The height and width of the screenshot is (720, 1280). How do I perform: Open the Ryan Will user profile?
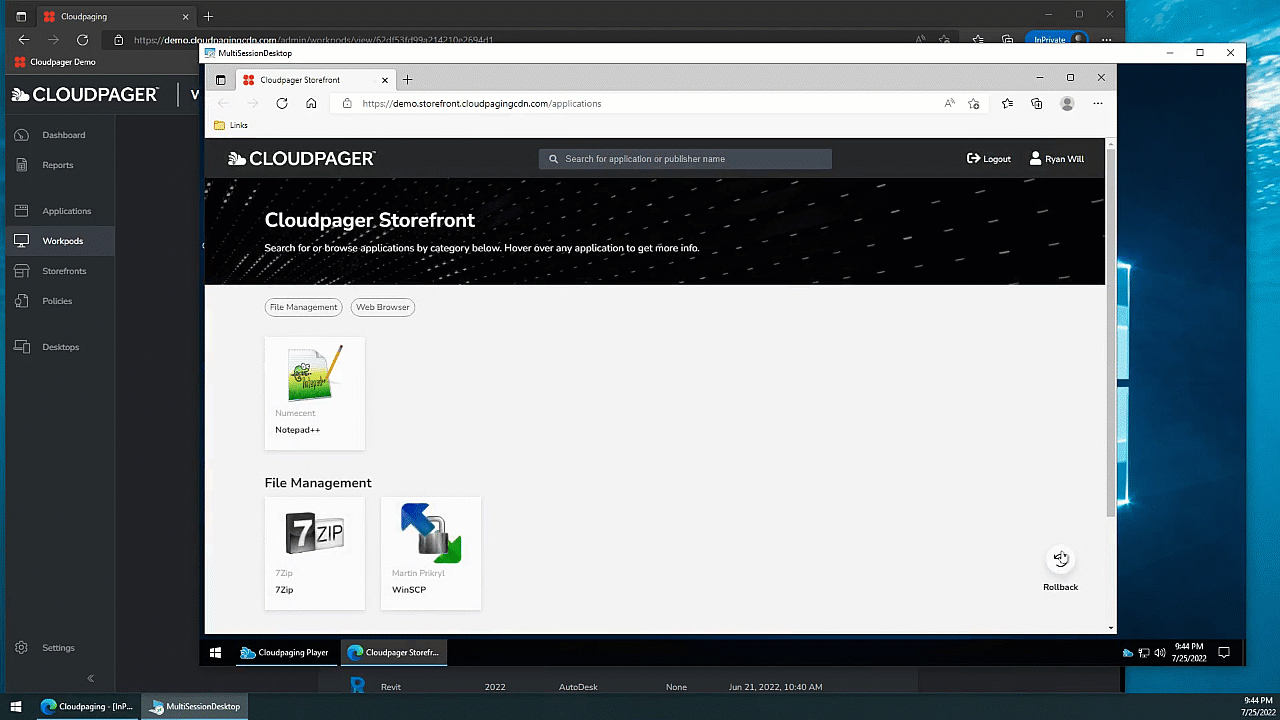[1057, 159]
